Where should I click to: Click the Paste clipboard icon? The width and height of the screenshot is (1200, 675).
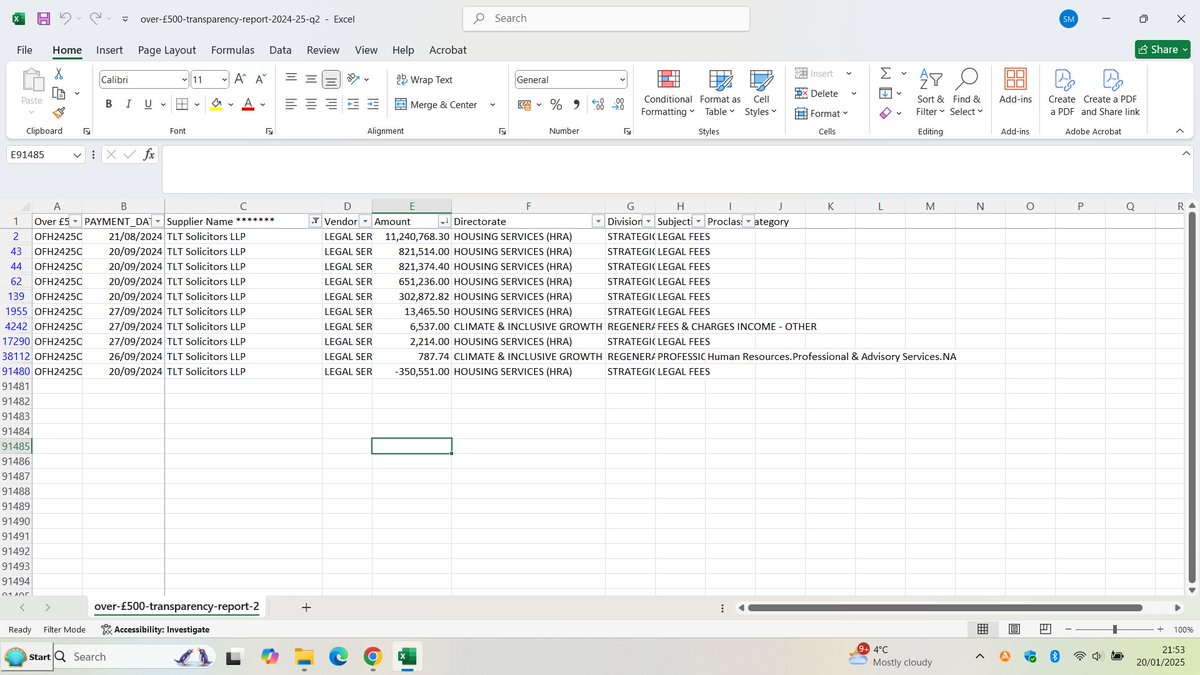coord(32,81)
